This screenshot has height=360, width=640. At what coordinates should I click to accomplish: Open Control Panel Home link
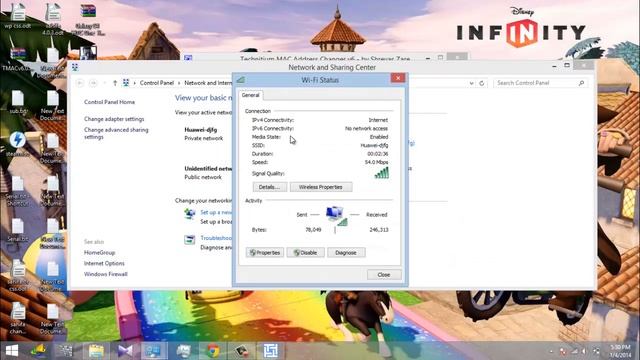point(109,102)
